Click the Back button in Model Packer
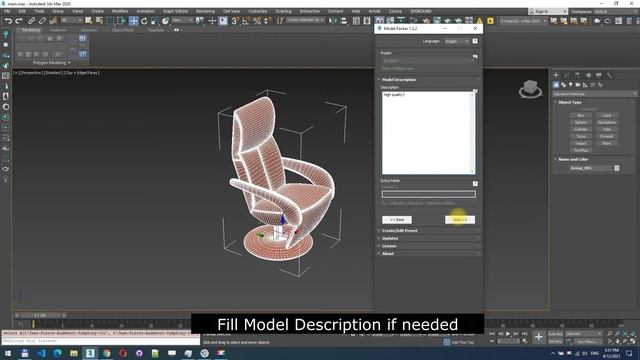The width and height of the screenshot is (640, 360). coord(397,220)
